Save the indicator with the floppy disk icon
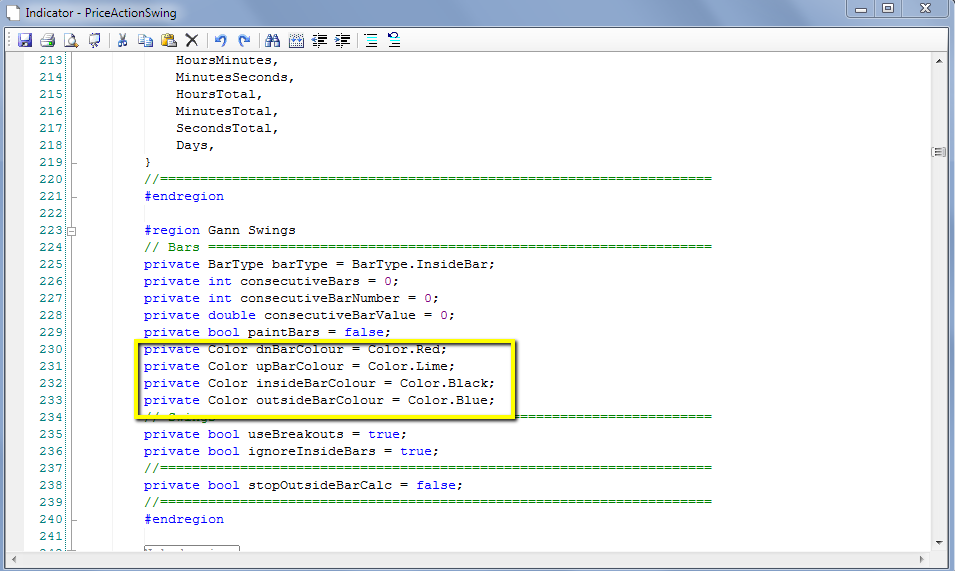Viewport: 955px width, 571px height. 24,40
